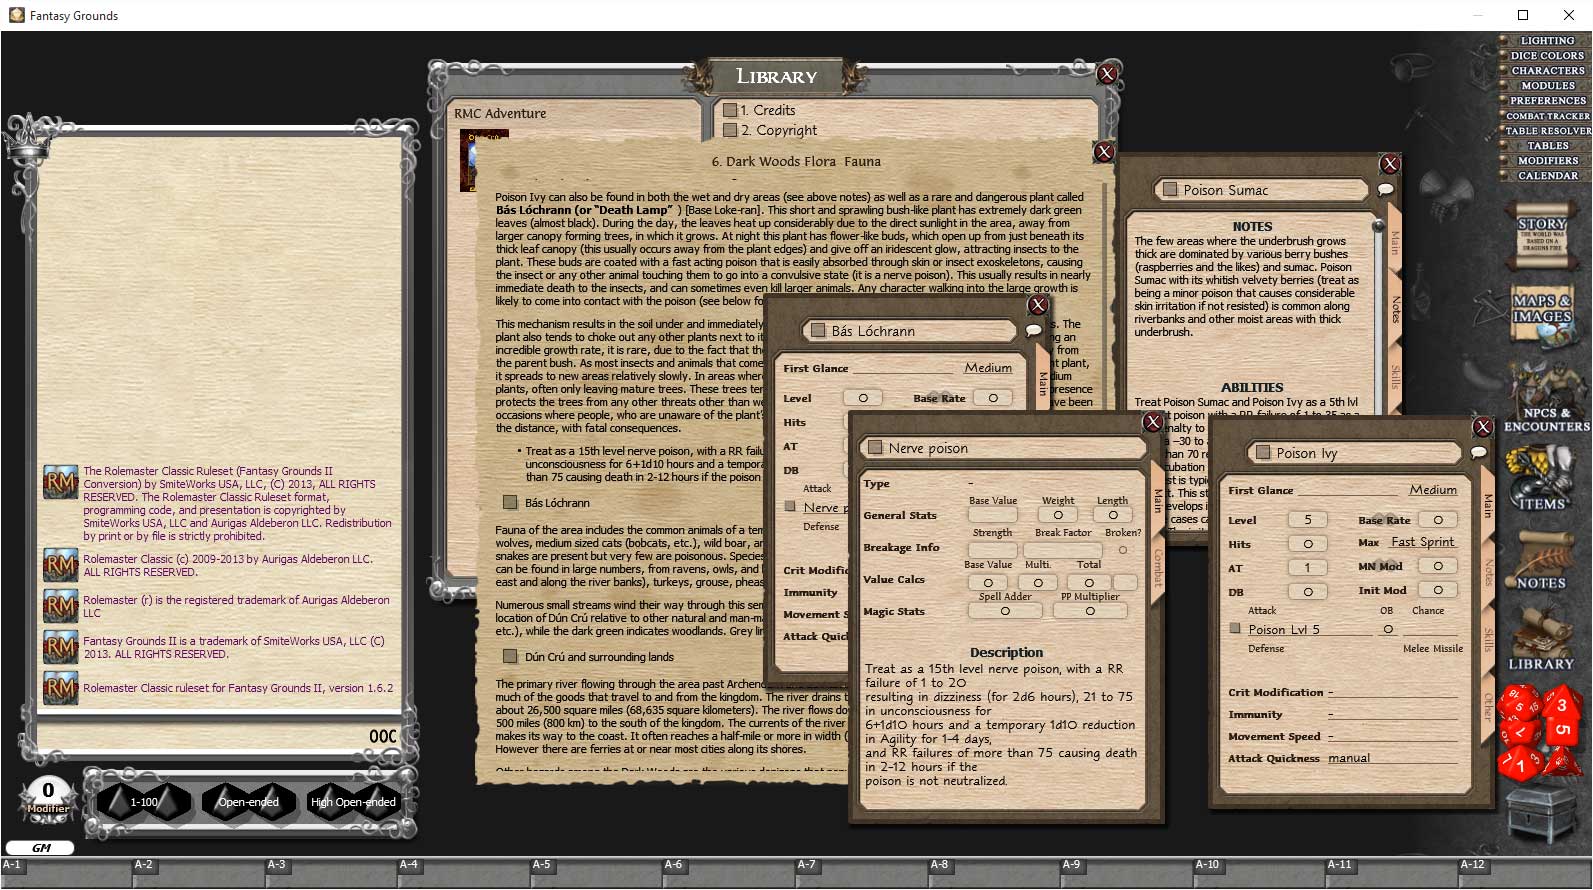The width and height of the screenshot is (1593, 890).
Task: Open NPCs & Encounters list
Action: click(x=1543, y=395)
